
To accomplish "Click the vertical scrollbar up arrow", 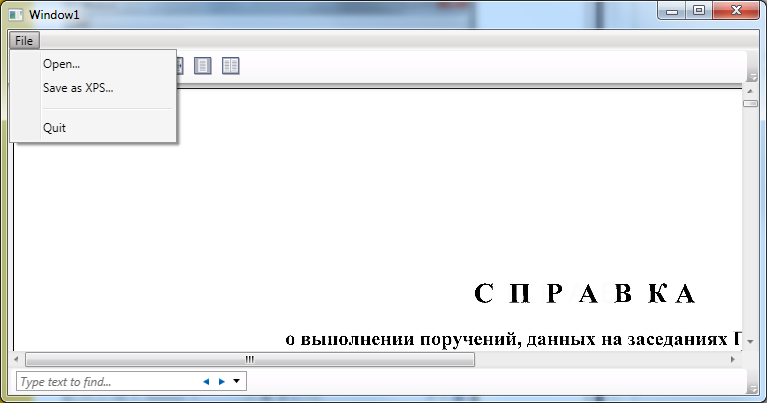I will (x=750, y=91).
